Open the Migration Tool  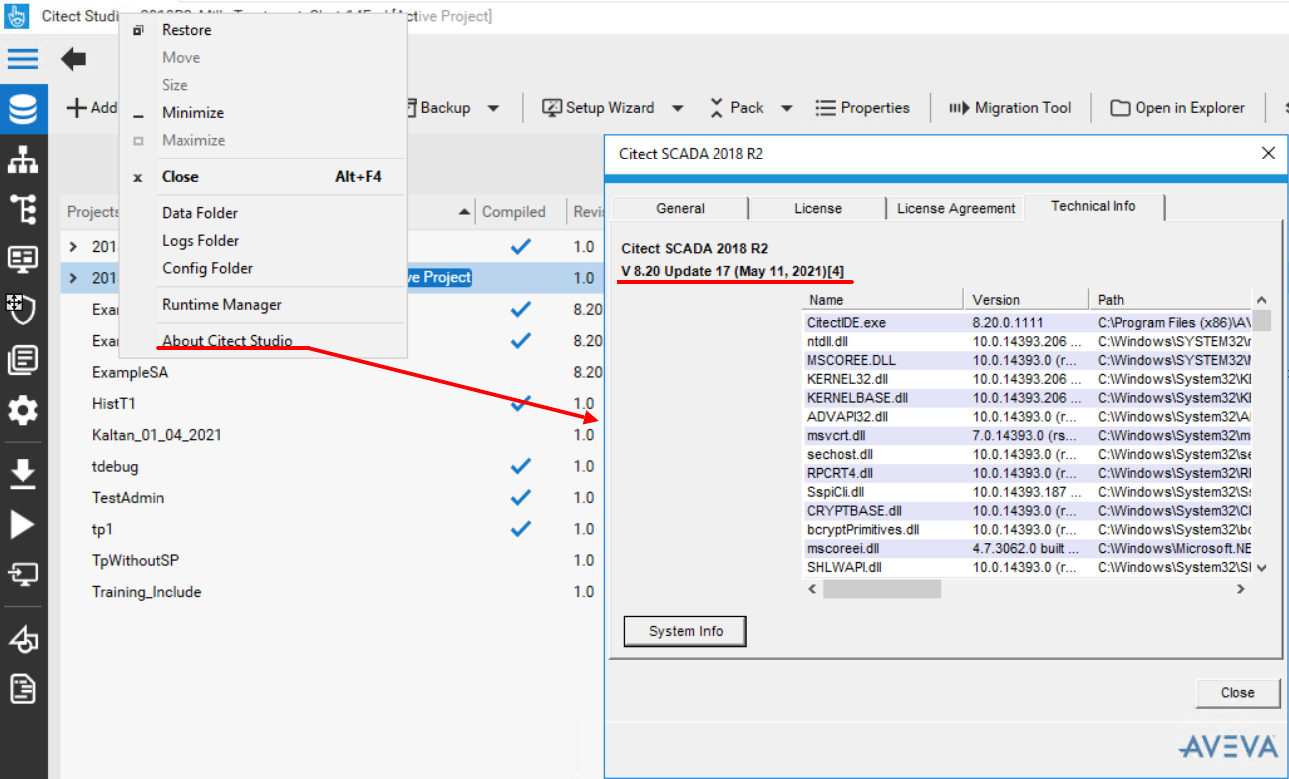pos(1010,108)
